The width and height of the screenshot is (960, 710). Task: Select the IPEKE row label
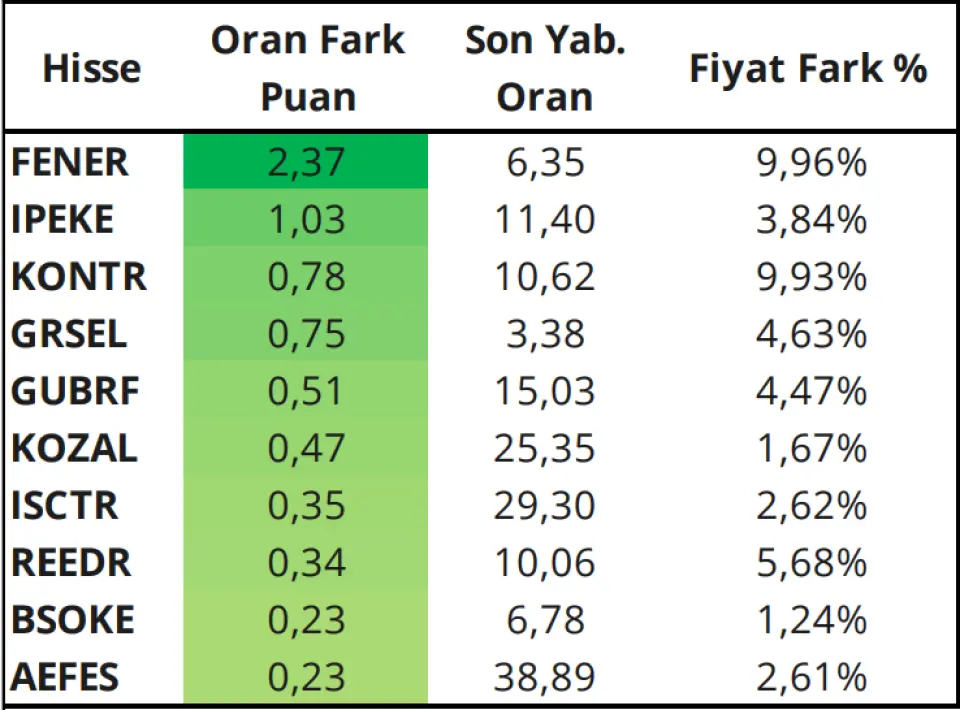pyautogui.click(x=62, y=219)
